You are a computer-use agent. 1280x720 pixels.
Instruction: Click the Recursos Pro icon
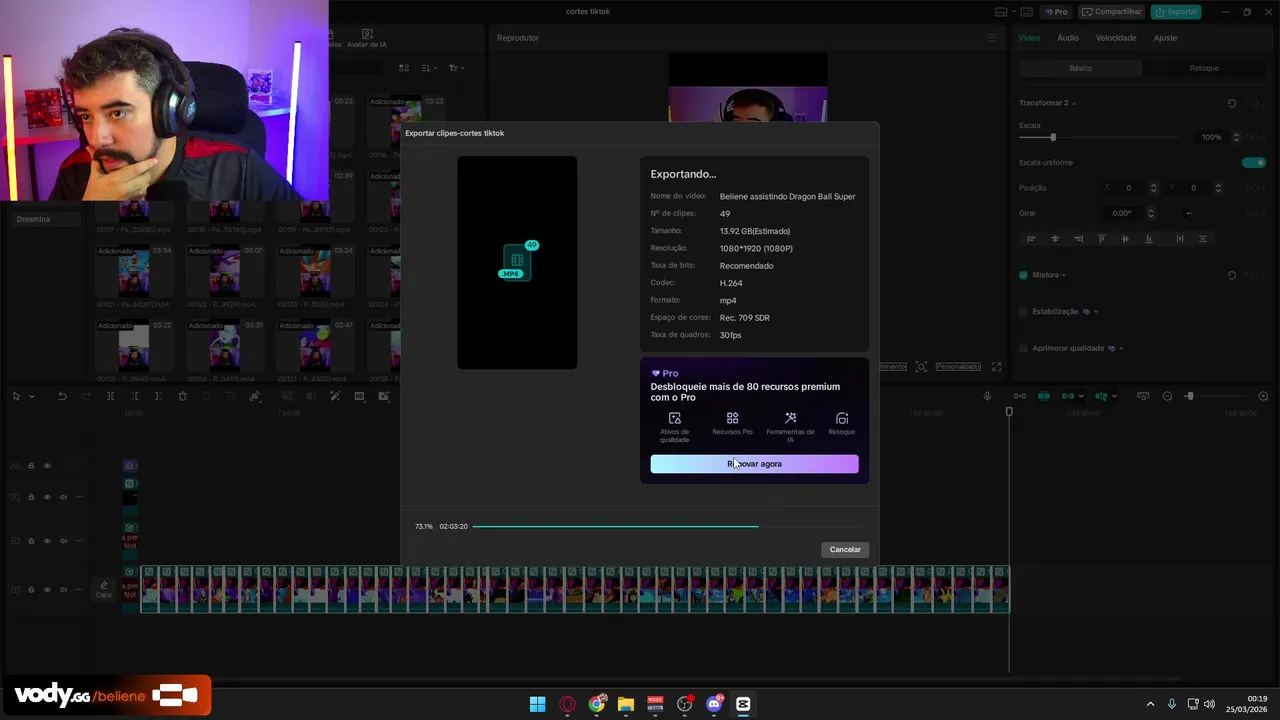pos(732,418)
